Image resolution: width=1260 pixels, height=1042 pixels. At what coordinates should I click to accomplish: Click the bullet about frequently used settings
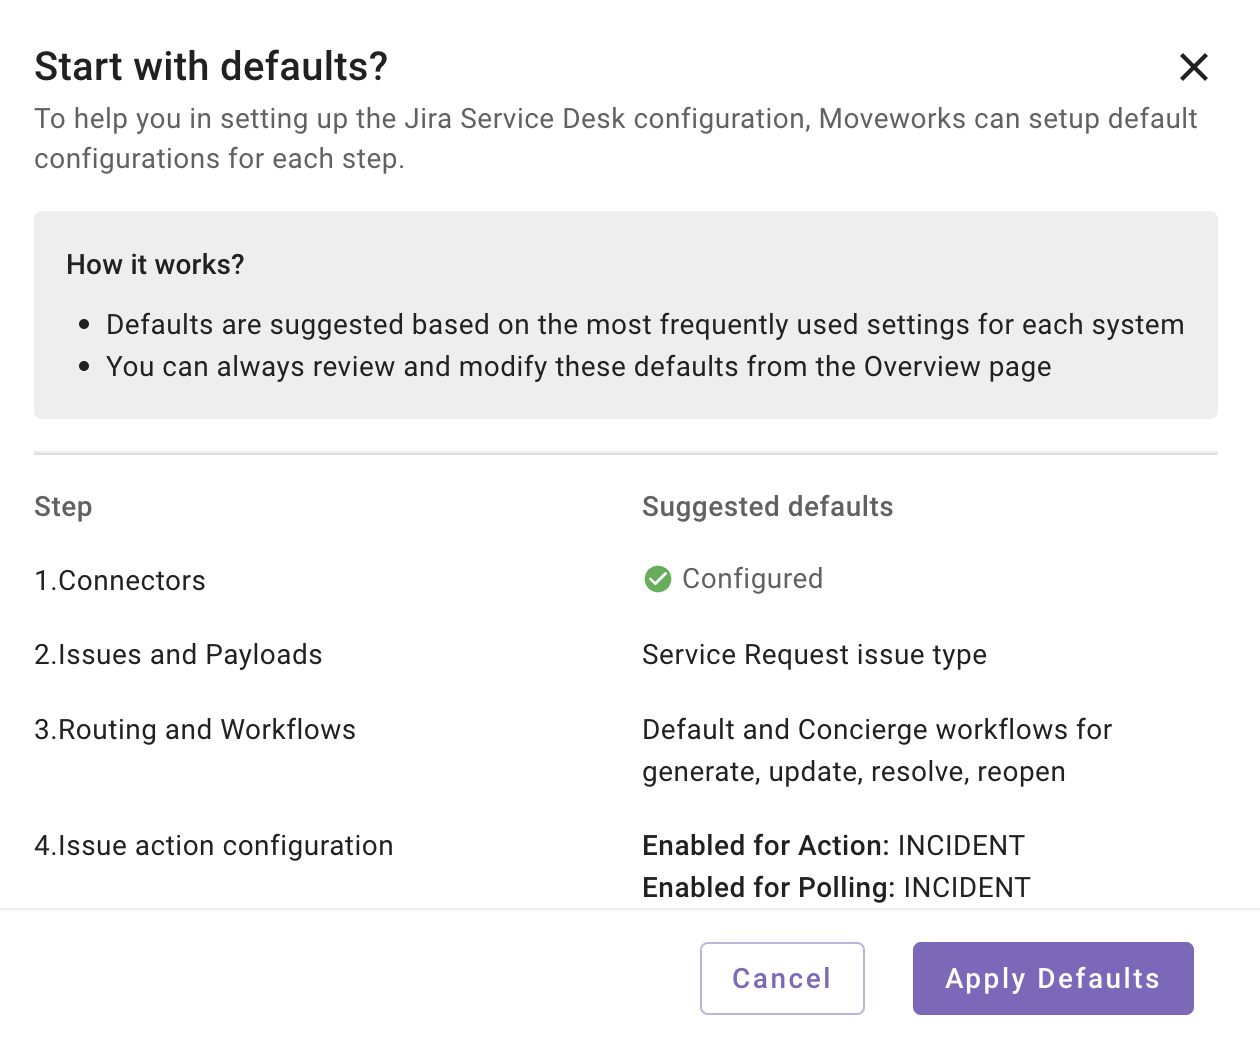coord(645,324)
